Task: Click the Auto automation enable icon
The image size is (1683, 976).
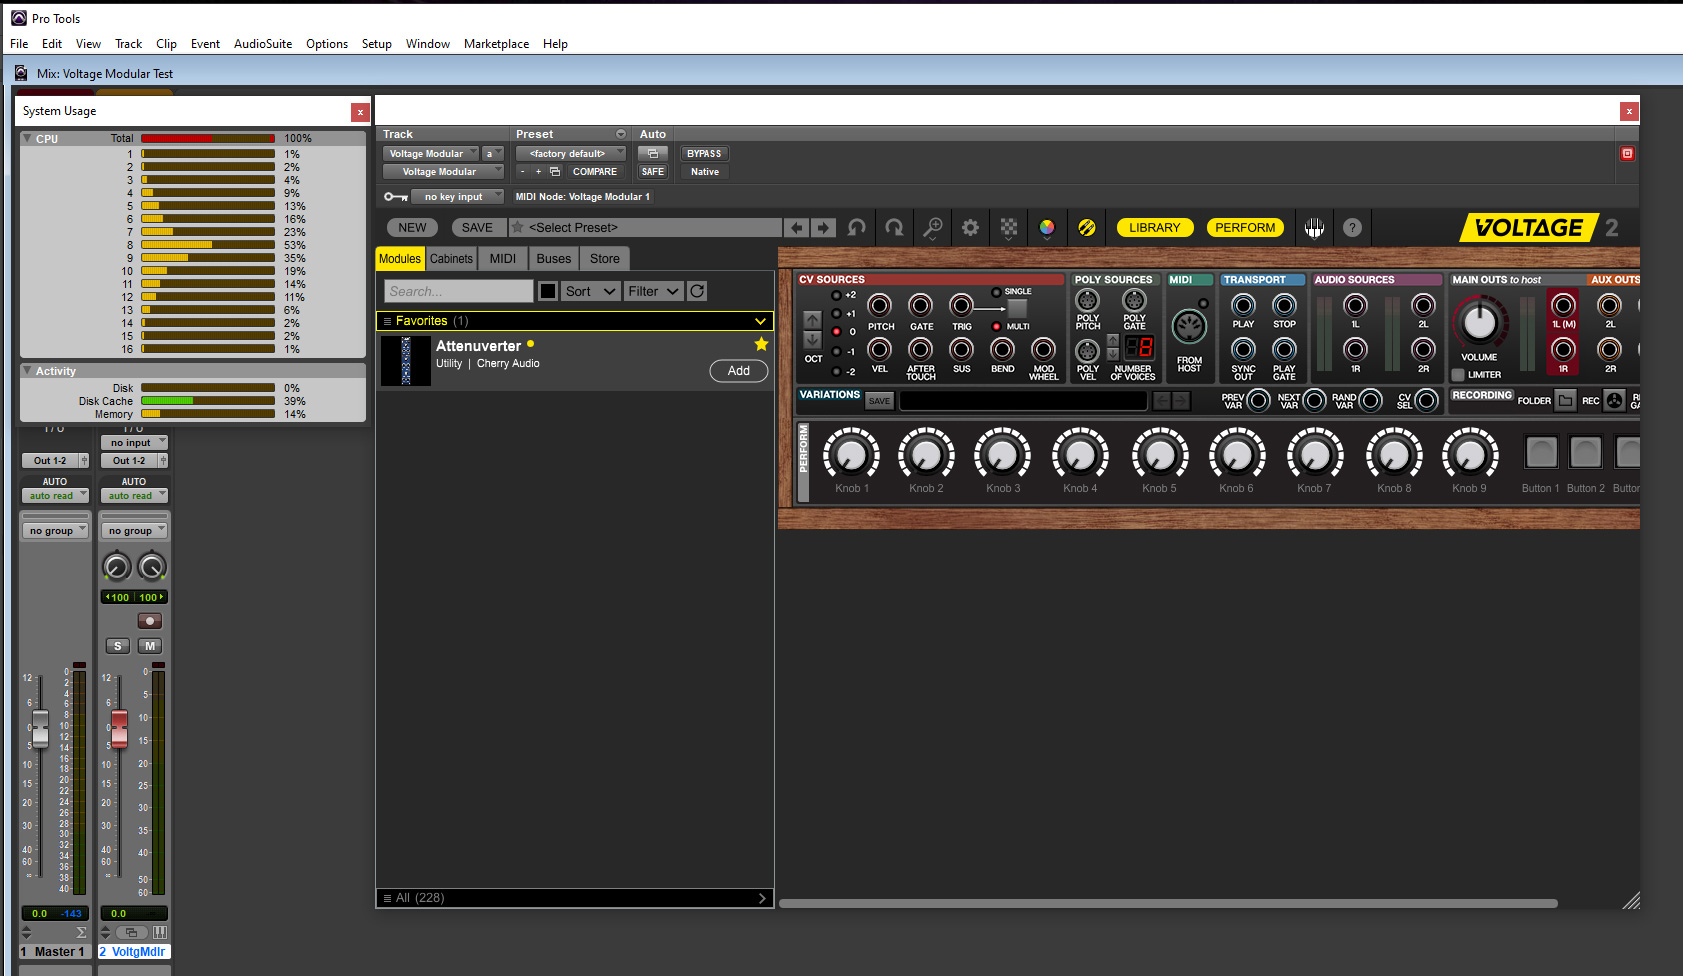Action: coord(653,154)
